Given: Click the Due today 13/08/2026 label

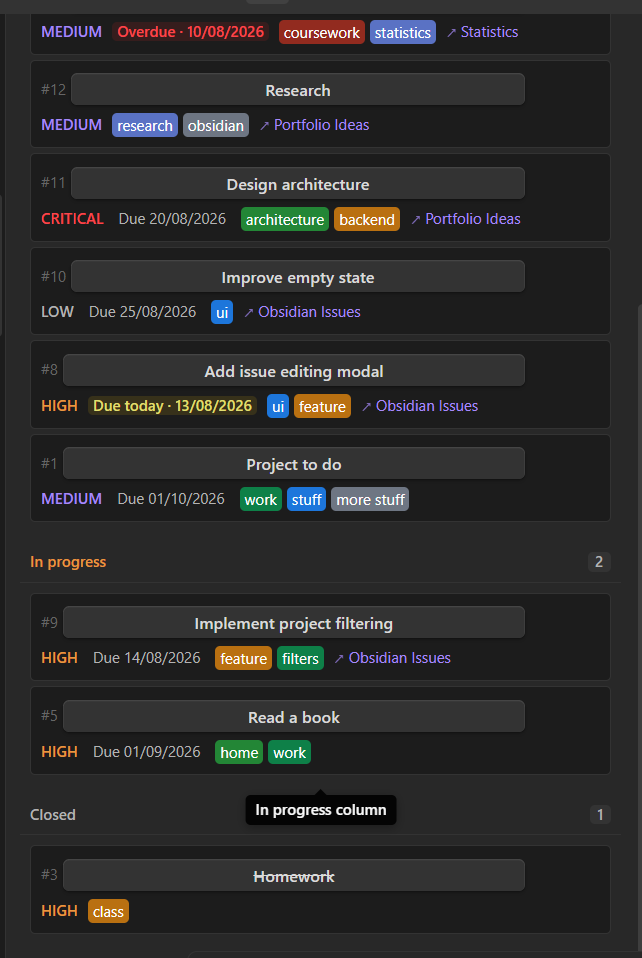Looking at the screenshot, I should point(173,406).
